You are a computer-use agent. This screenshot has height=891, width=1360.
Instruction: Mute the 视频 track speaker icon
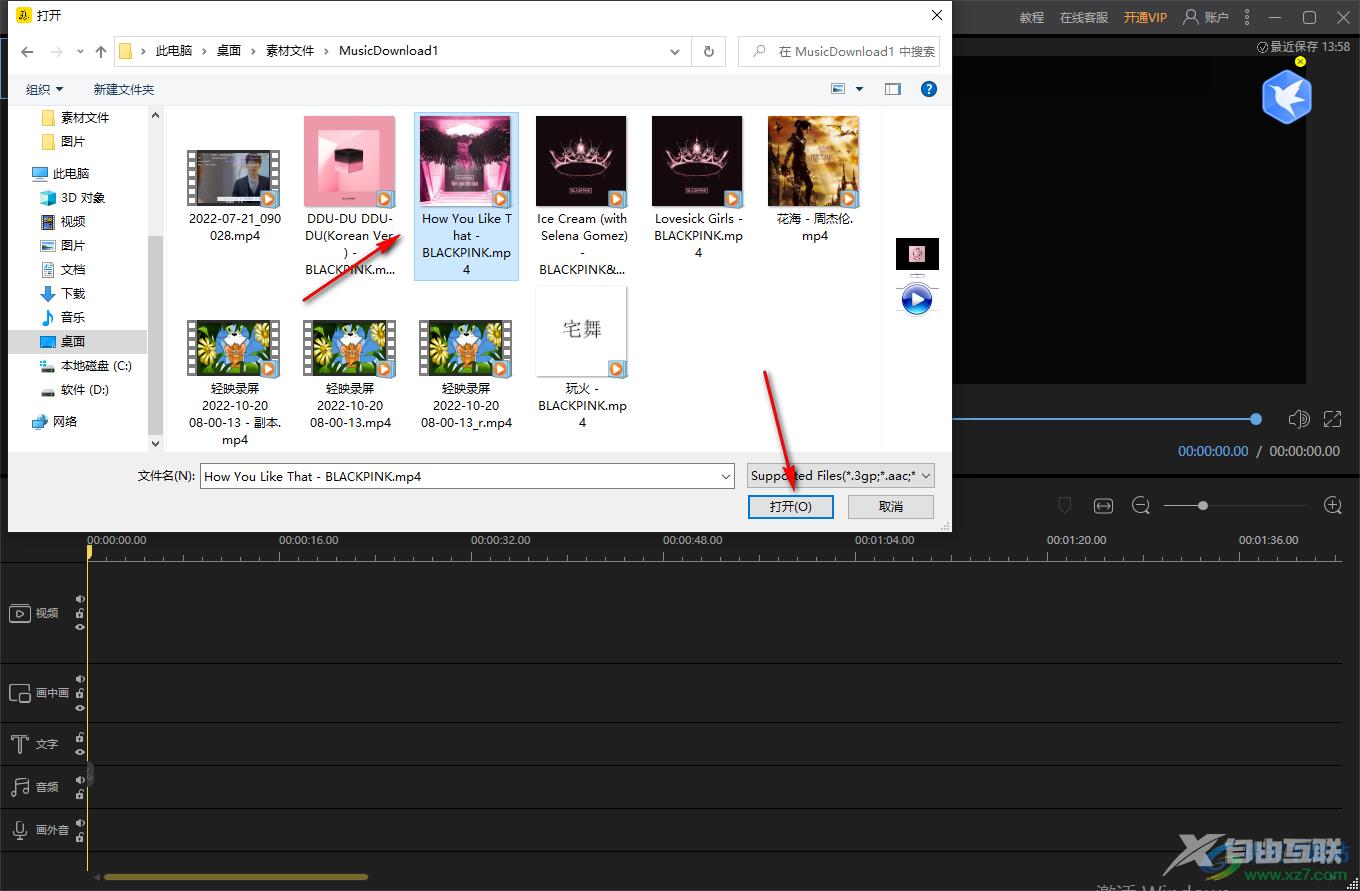point(80,599)
